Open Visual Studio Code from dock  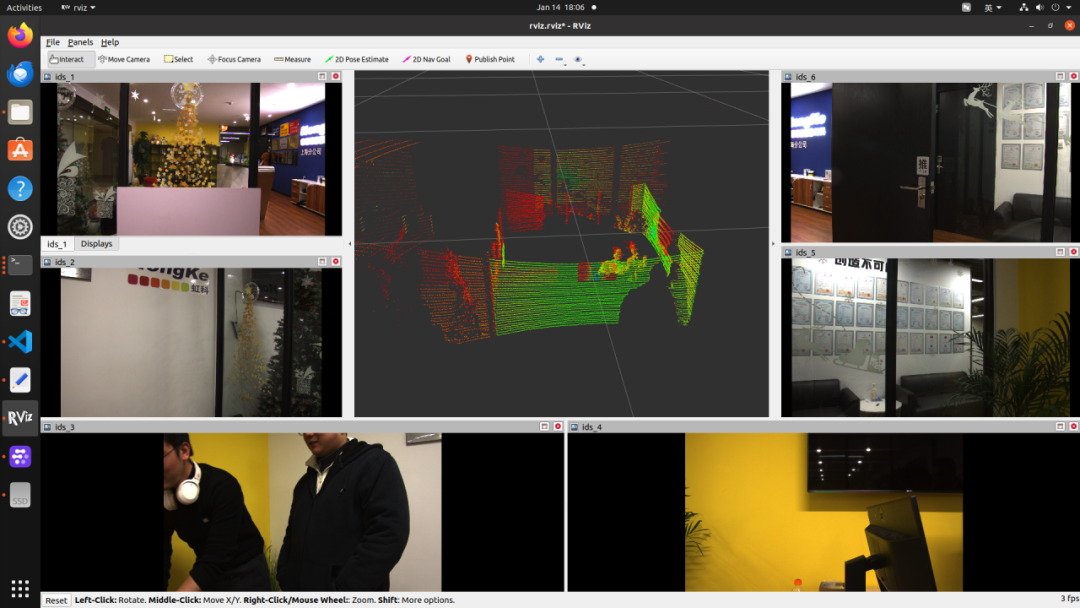[x=20, y=341]
